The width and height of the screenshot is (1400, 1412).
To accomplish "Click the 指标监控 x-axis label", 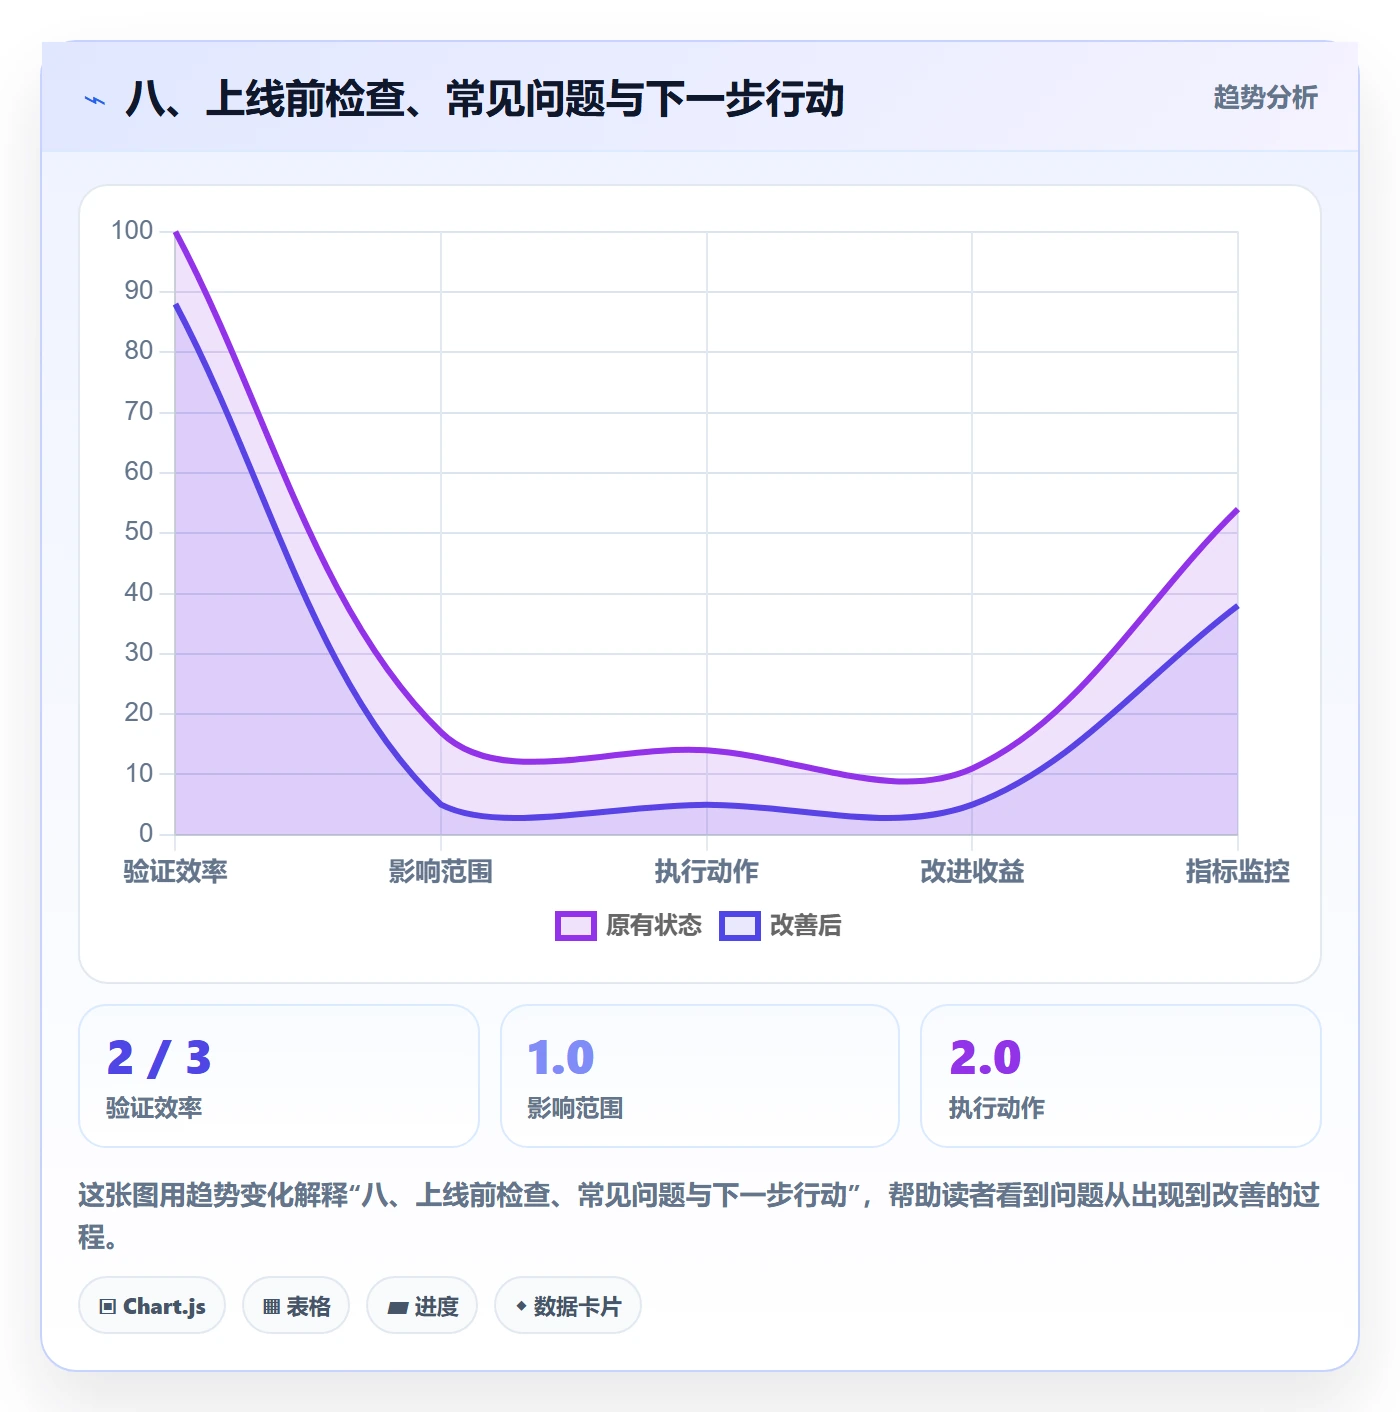I will [1238, 871].
